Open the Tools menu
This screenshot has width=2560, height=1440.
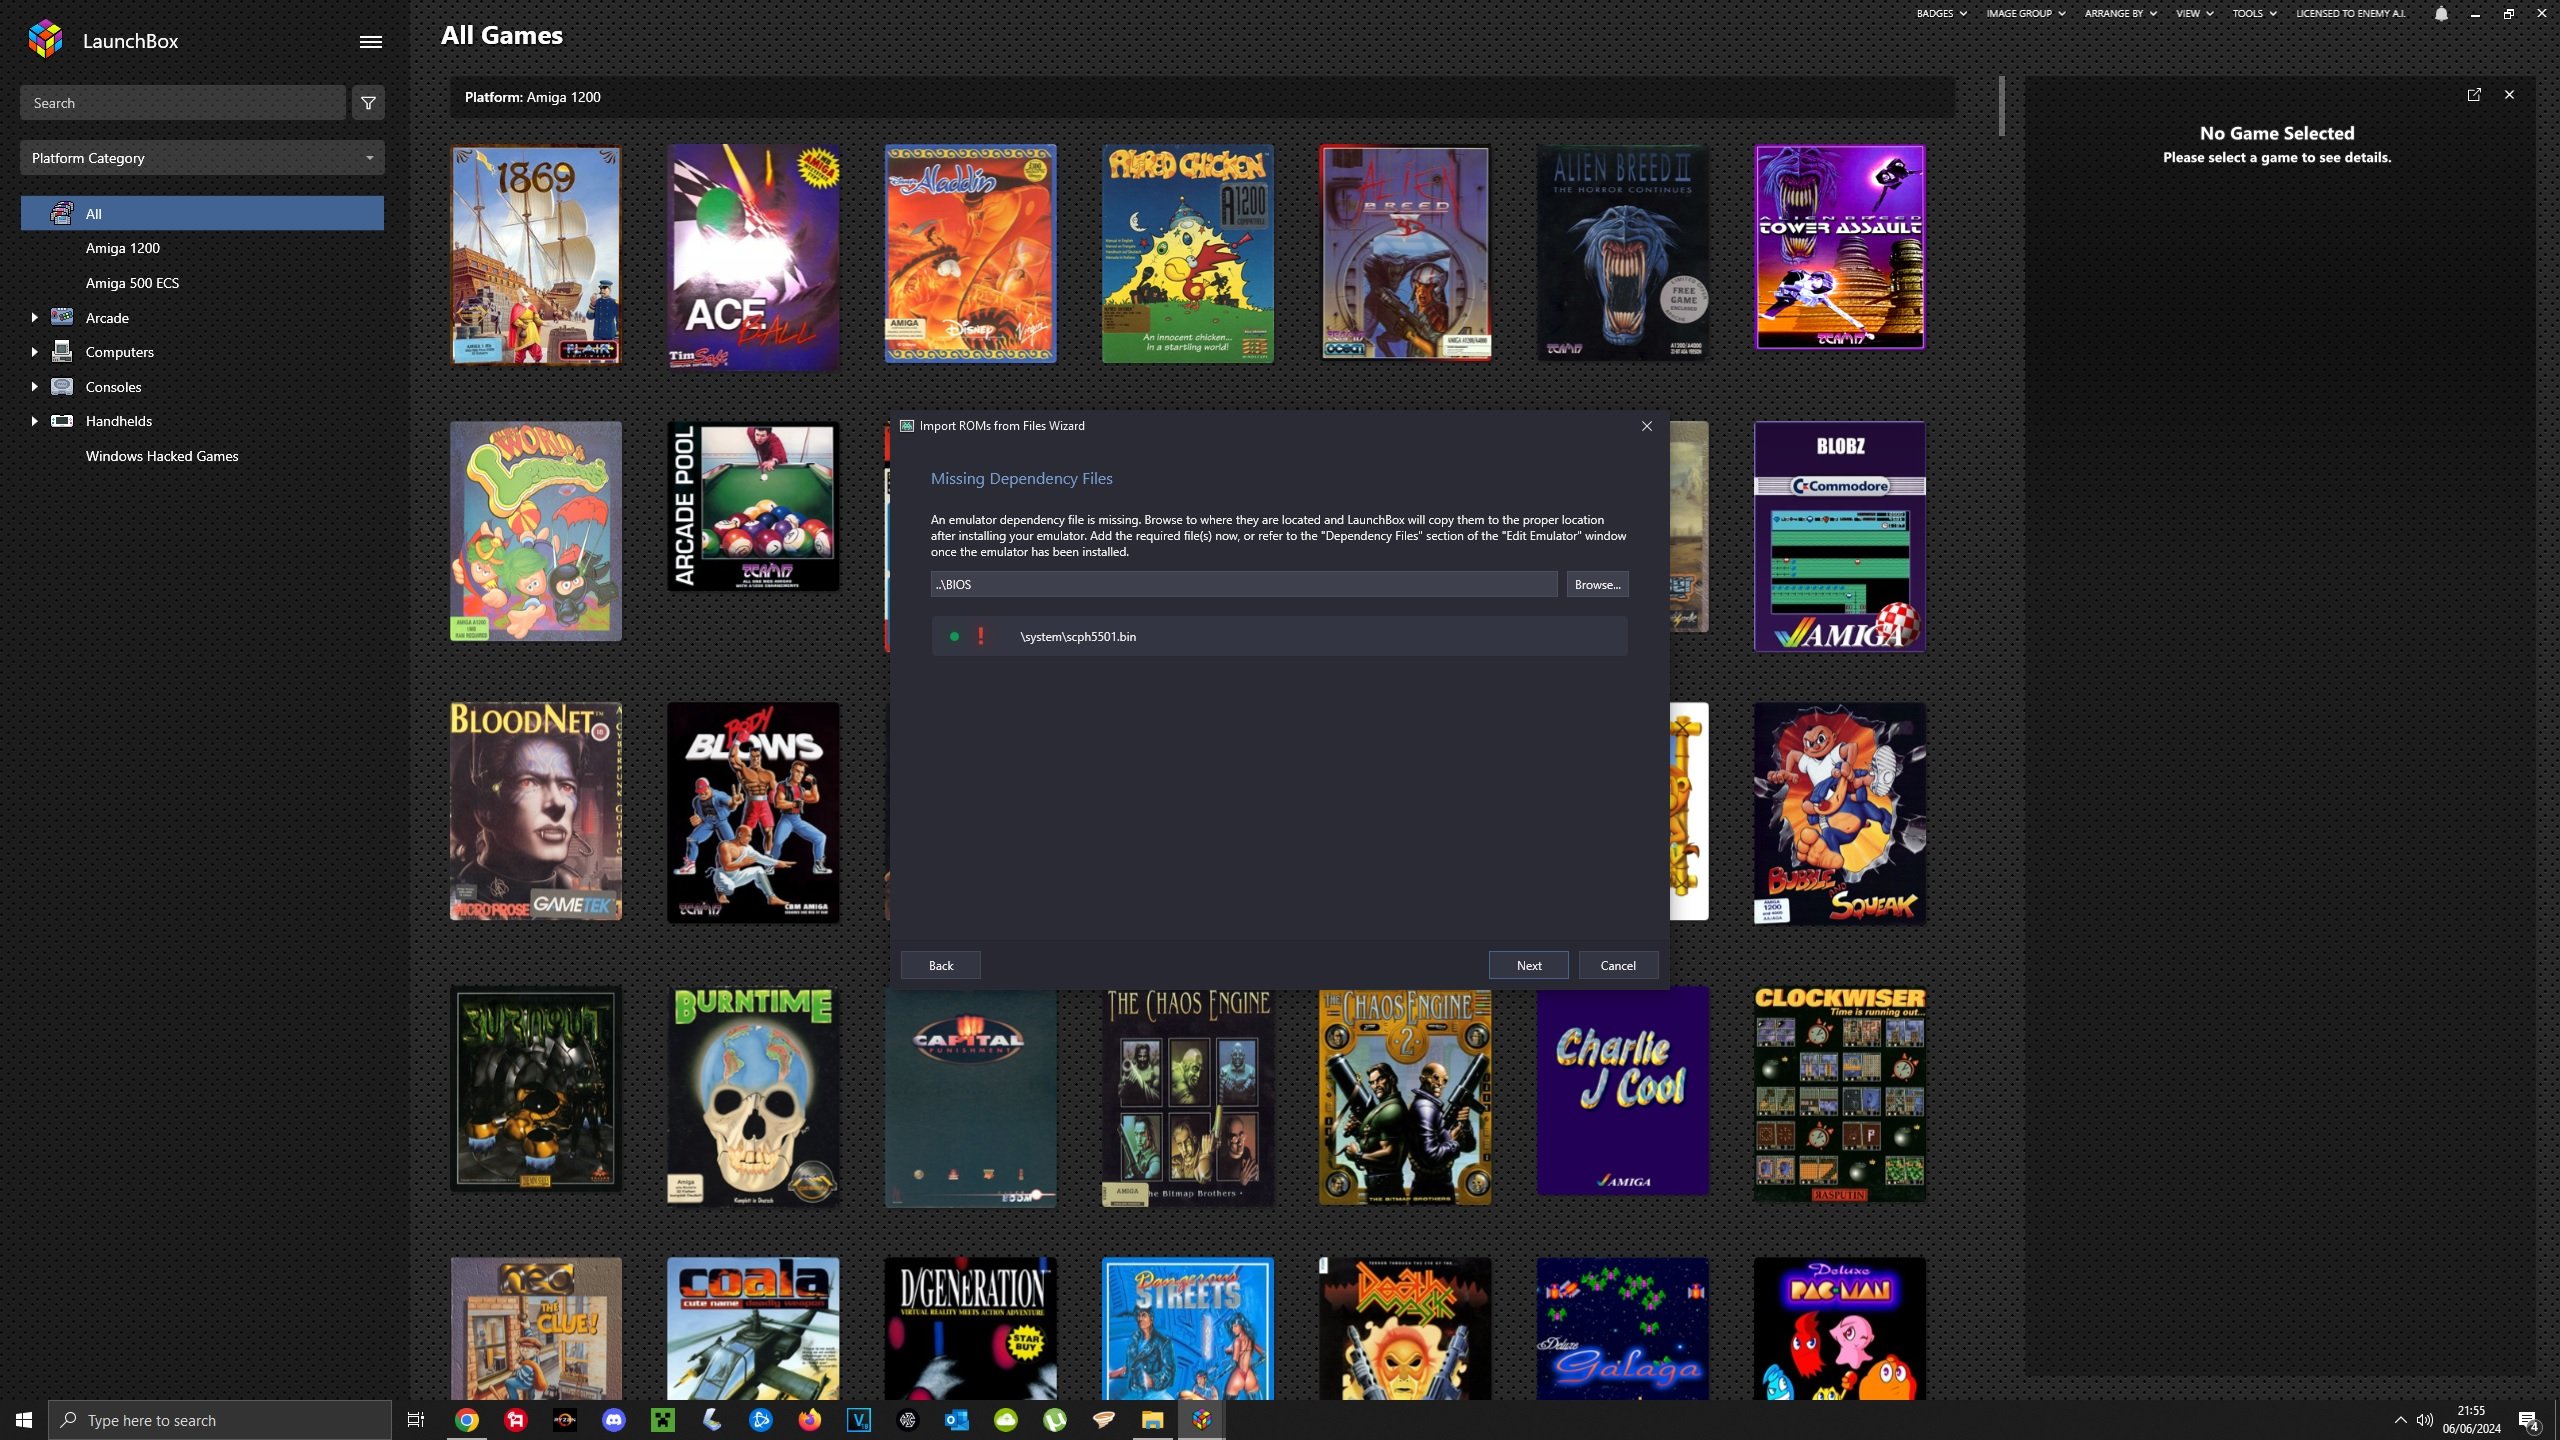click(2254, 13)
